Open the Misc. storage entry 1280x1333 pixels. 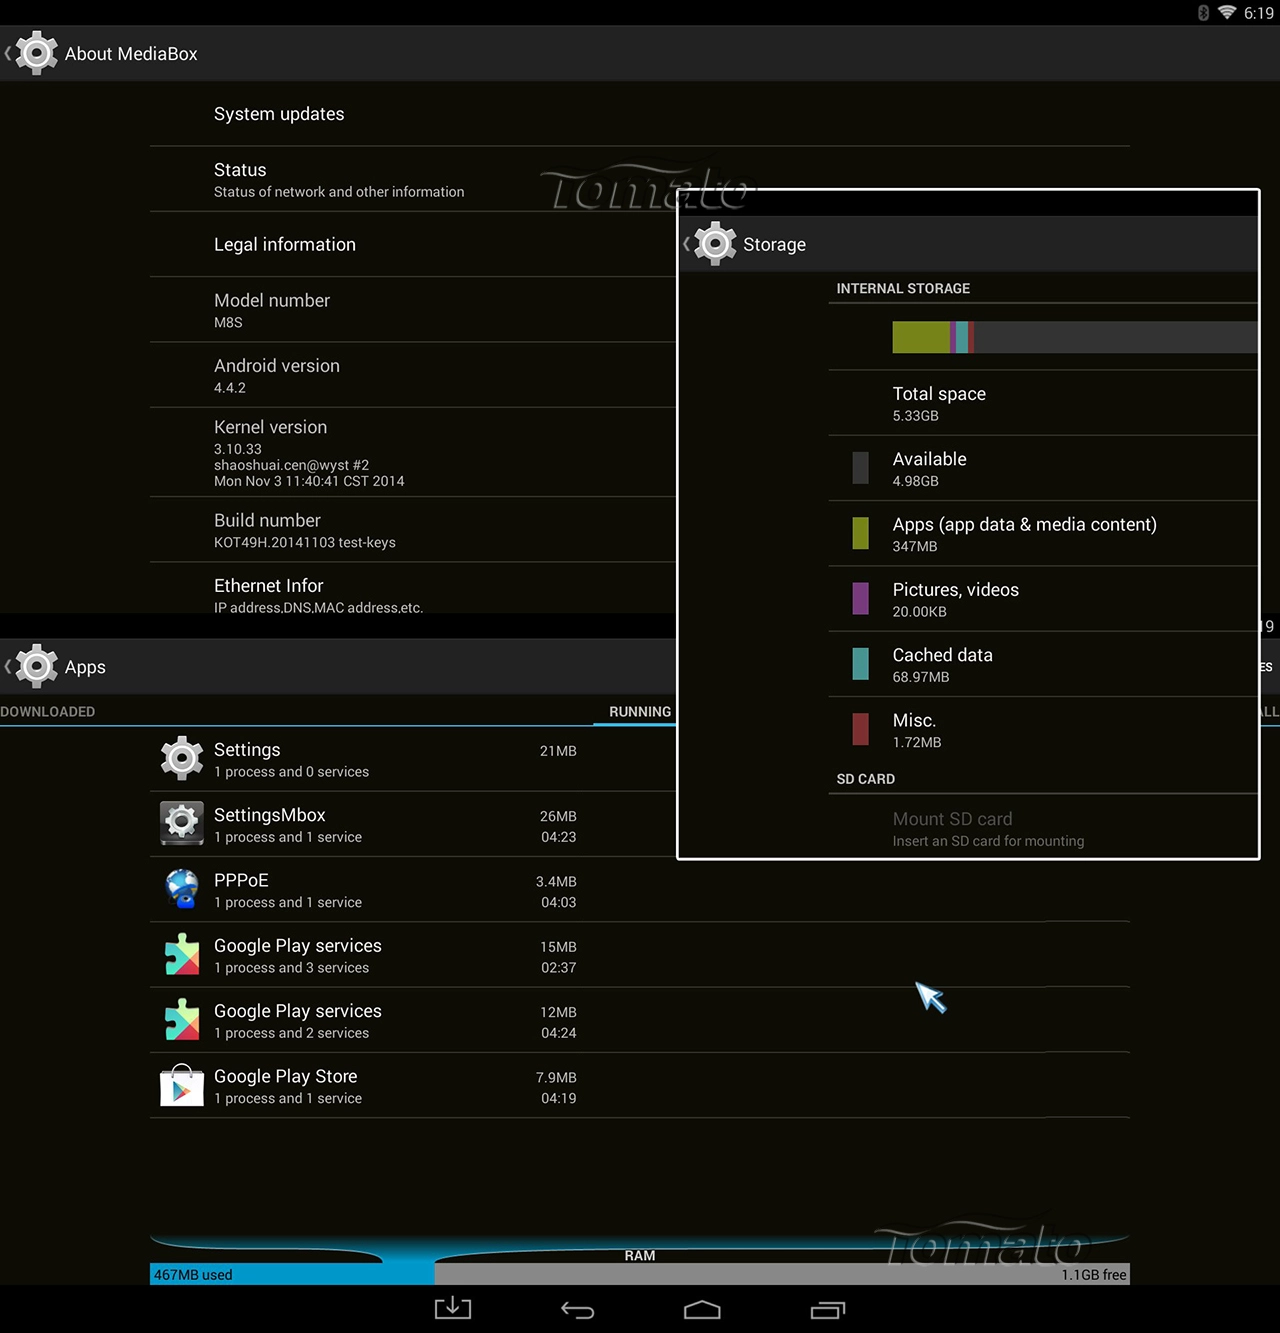click(1043, 729)
